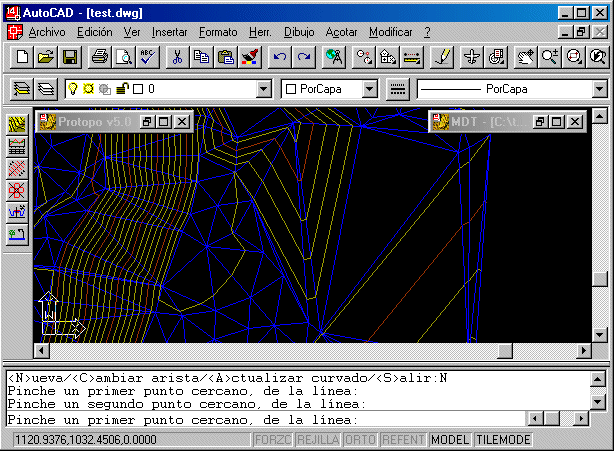Select the Zoom realtime magnifier icon
614x451 pixels.
click(x=549, y=57)
